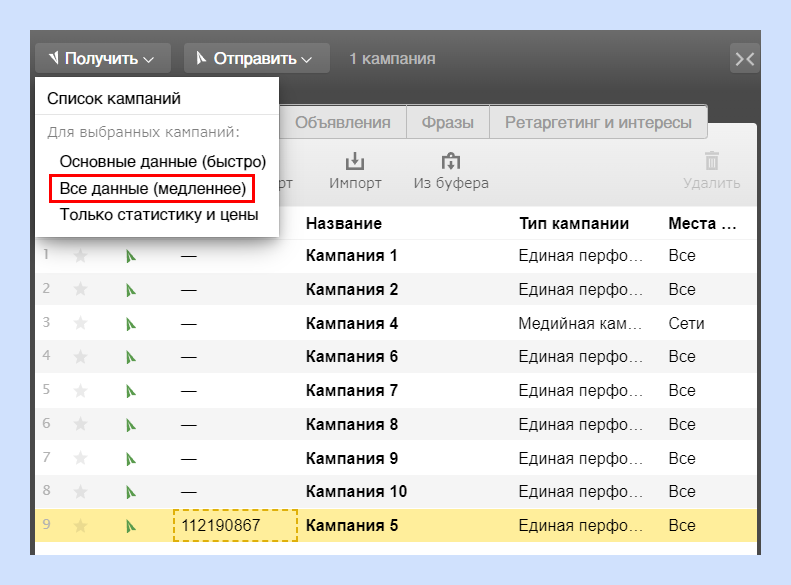This screenshot has height=585, width=791.
Task: Click green status arrow for Кампания 5
Action: 131,526
